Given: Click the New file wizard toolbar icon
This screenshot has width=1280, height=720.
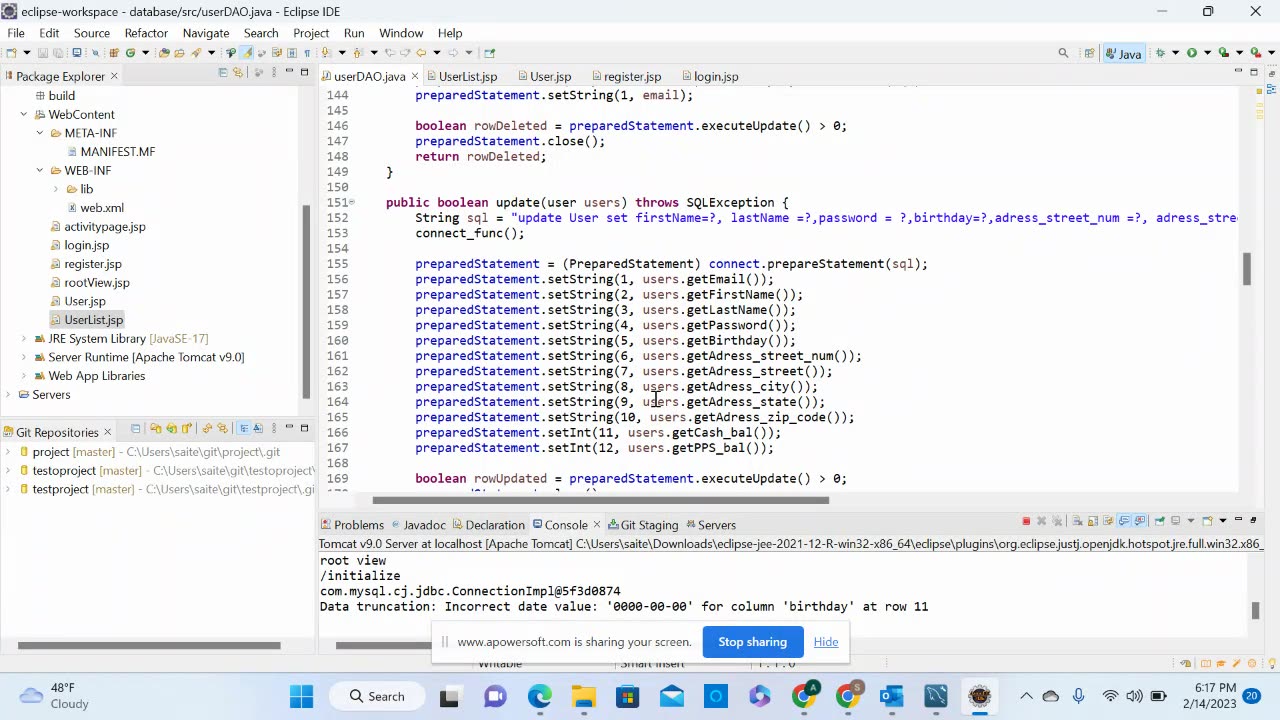Looking at the screenshot, I should click(x=11, y=53).
